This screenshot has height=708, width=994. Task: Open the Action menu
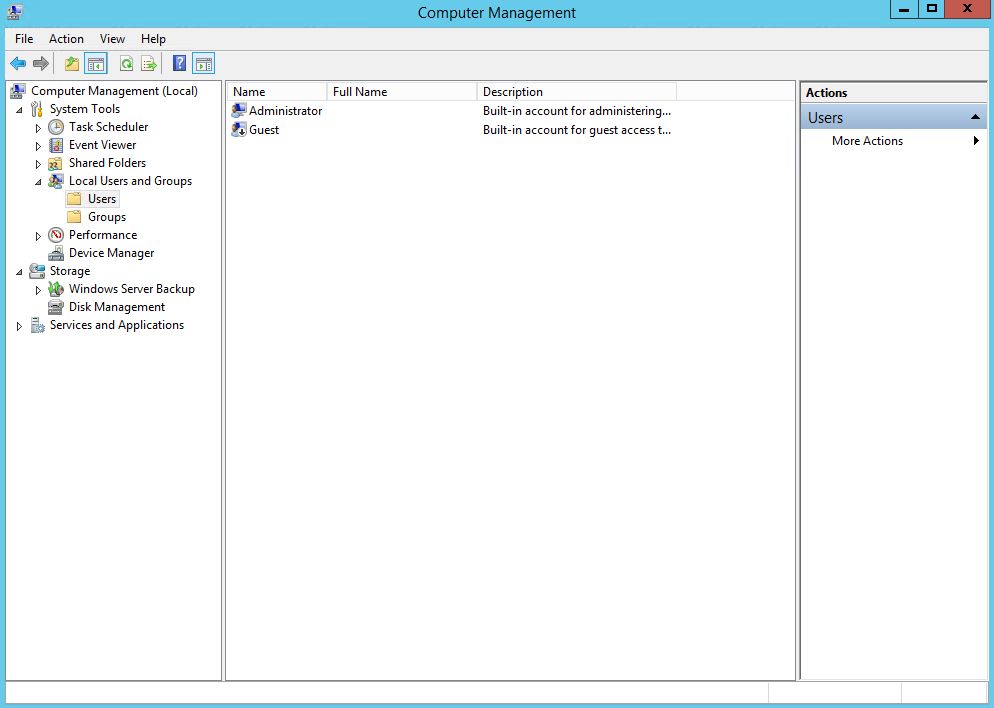click(x=66, y=38)
